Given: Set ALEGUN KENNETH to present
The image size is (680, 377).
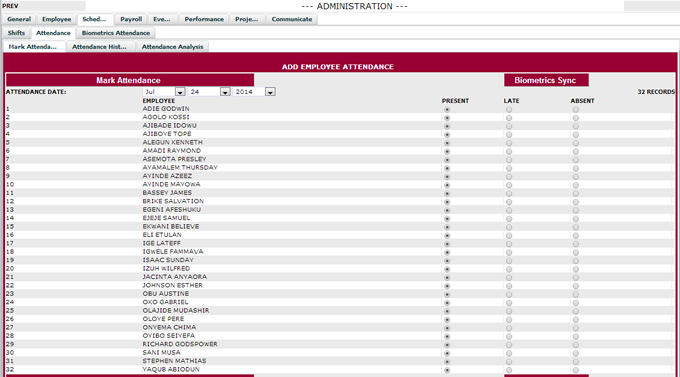Looking at the screenshot, I should point(447,143).
